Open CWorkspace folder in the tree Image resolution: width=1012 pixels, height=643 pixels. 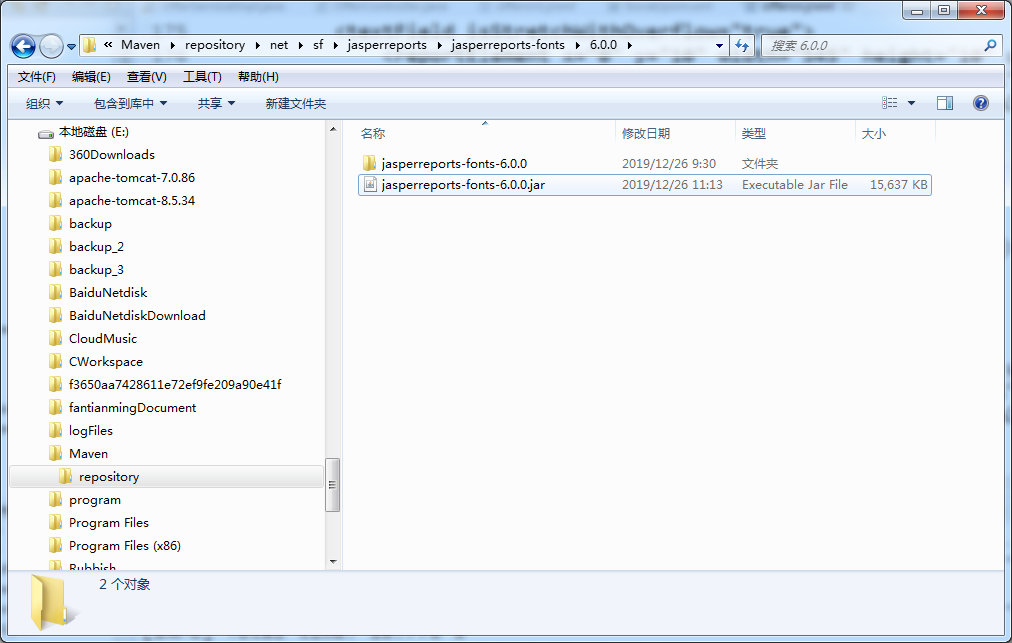pyautogui.click(x=106, y=362)
